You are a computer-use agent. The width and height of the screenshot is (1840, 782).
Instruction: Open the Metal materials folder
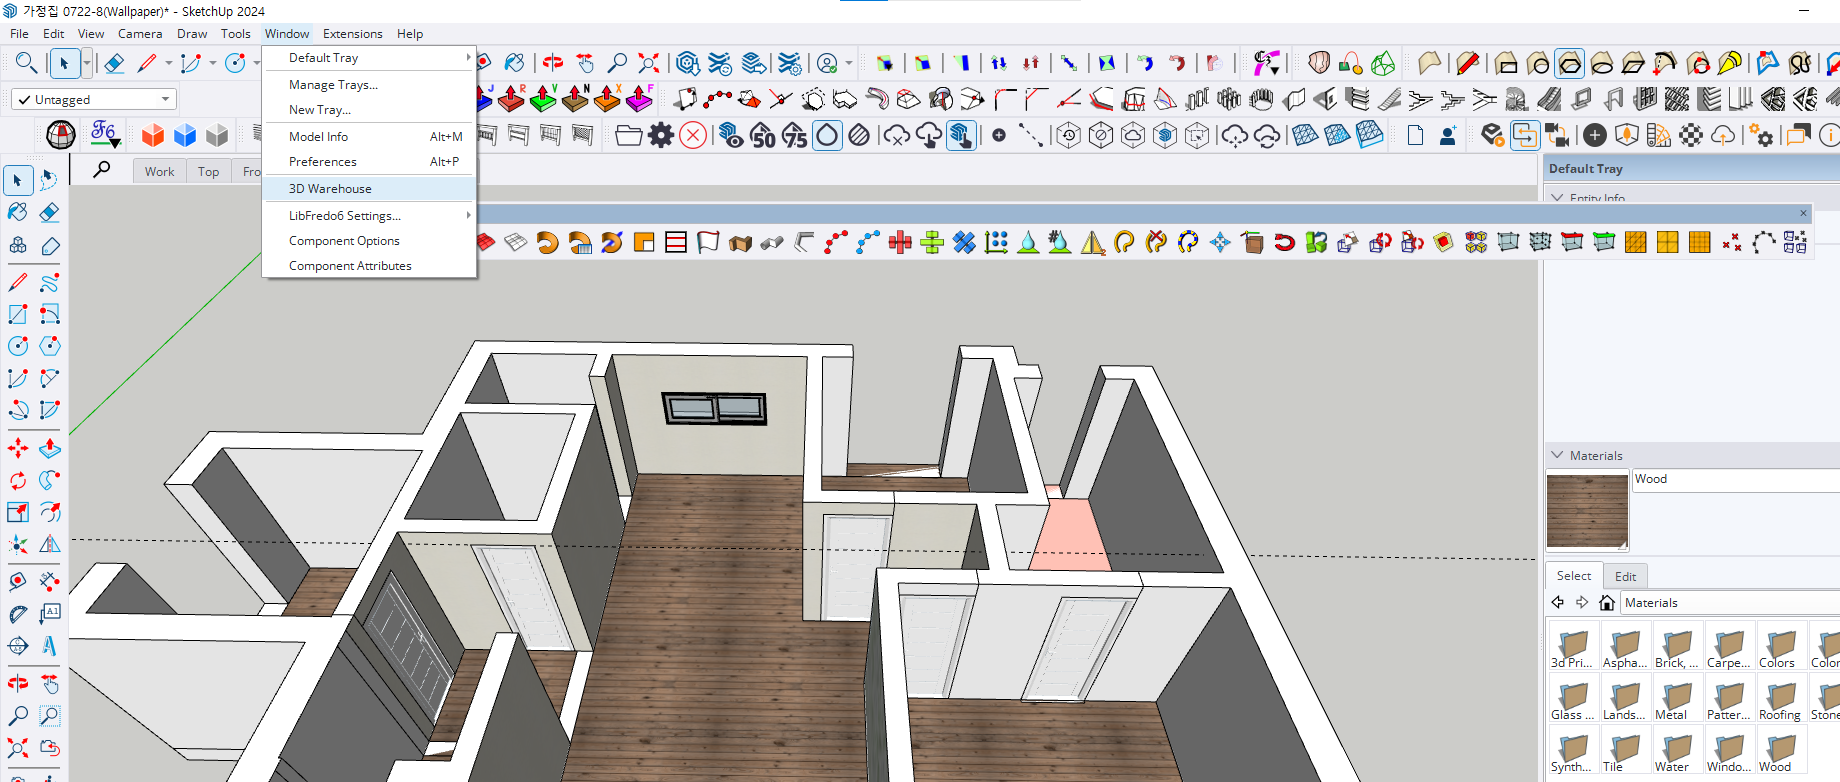coord(1677,697)
